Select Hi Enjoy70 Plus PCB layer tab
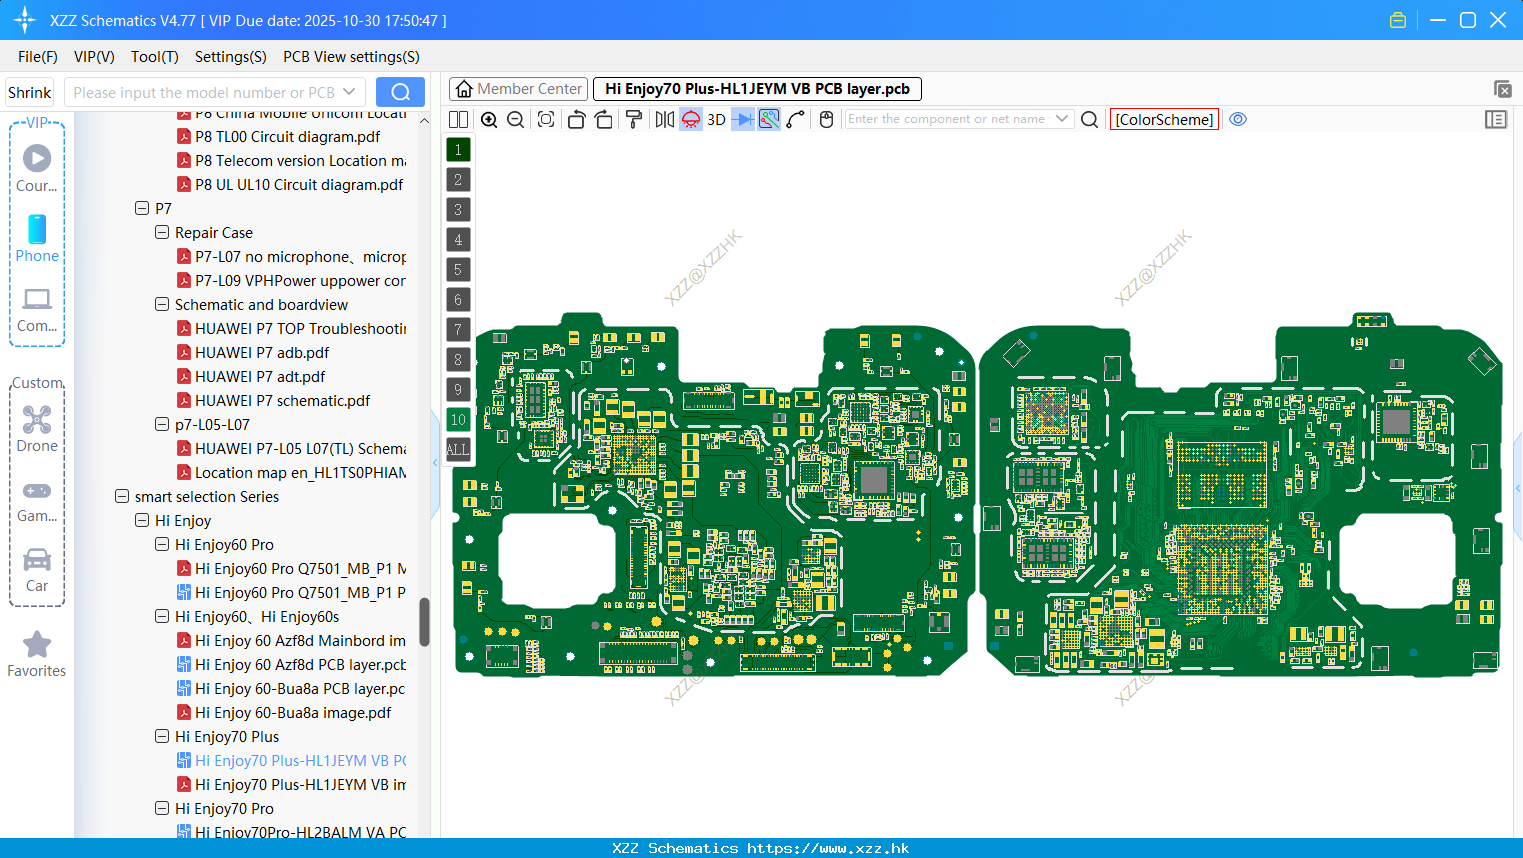The image size is (1523, 858). [757, 89]
